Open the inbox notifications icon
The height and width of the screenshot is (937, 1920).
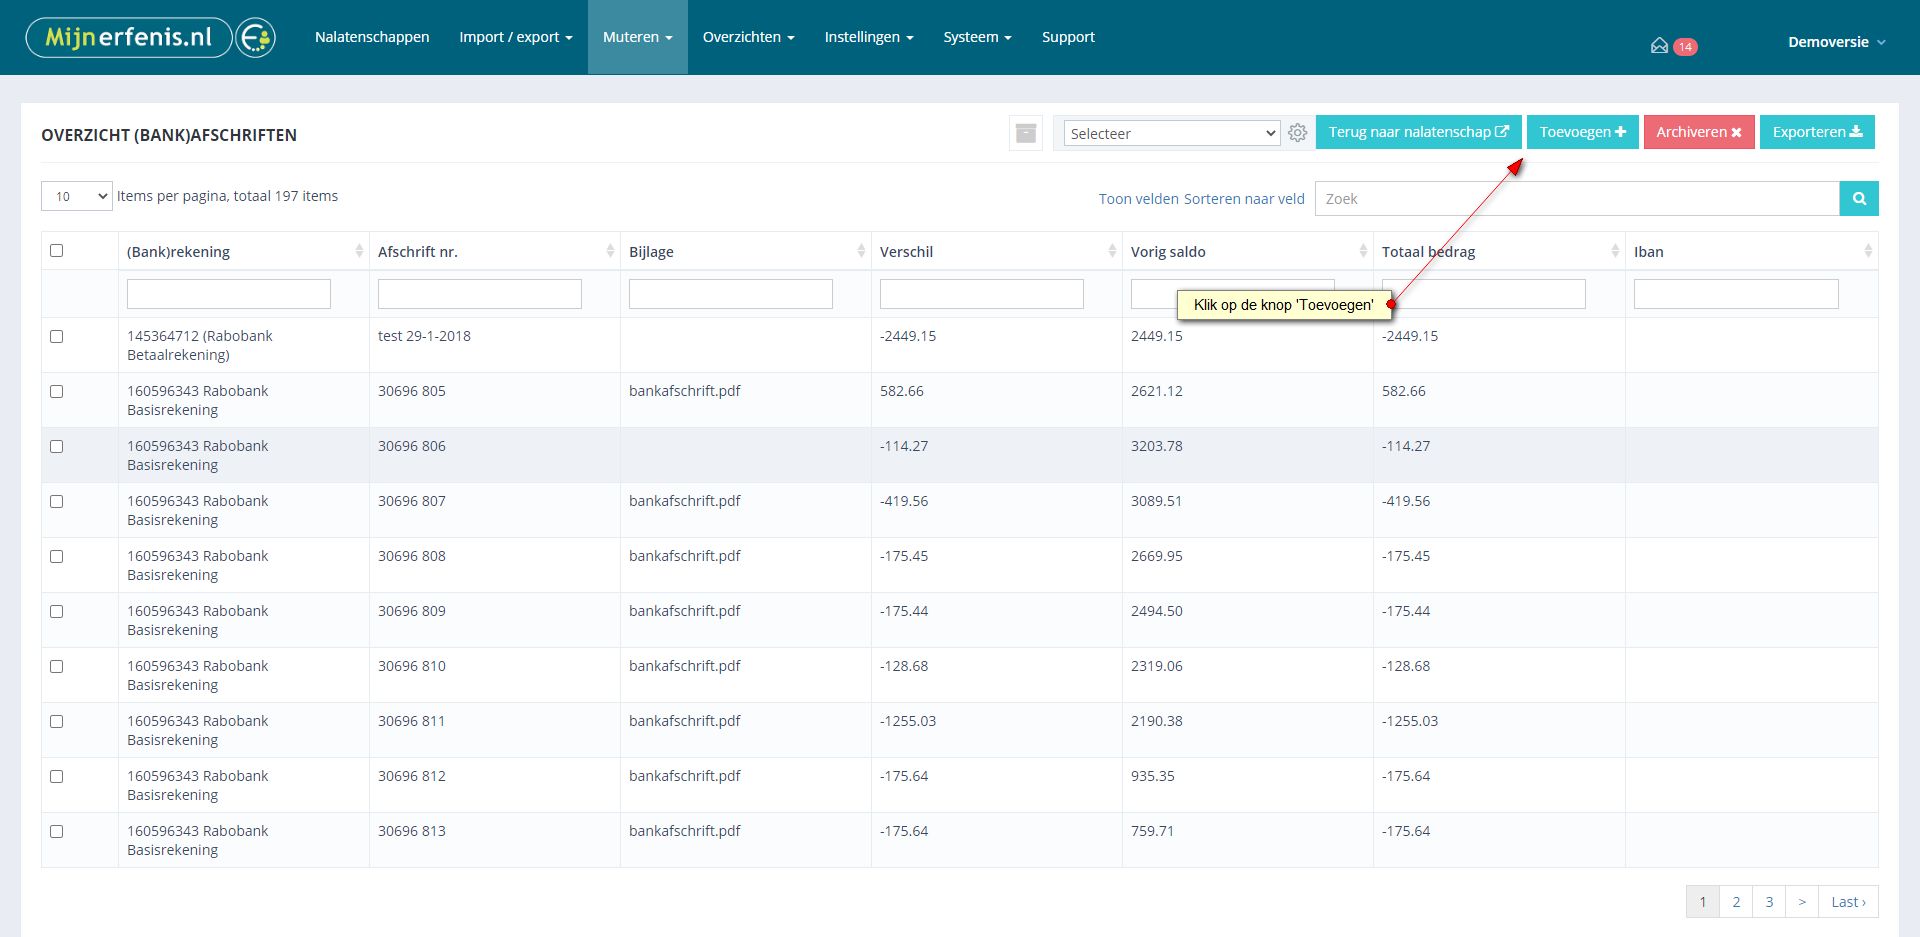(x=1659, y=46)
